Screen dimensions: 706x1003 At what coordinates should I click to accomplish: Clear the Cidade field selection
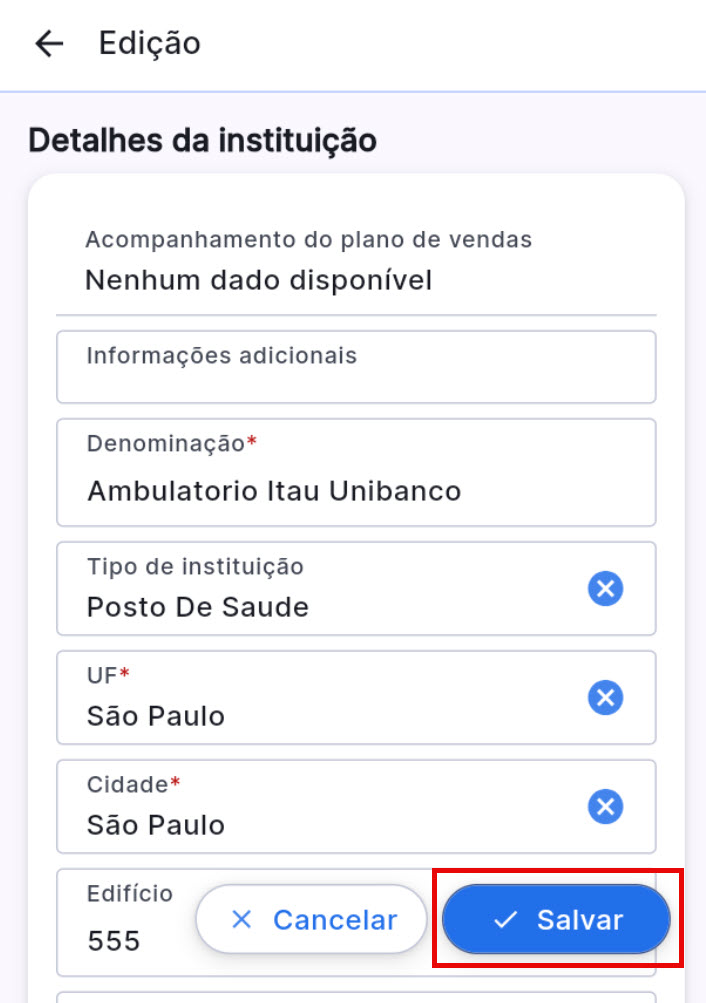point(605,807)
